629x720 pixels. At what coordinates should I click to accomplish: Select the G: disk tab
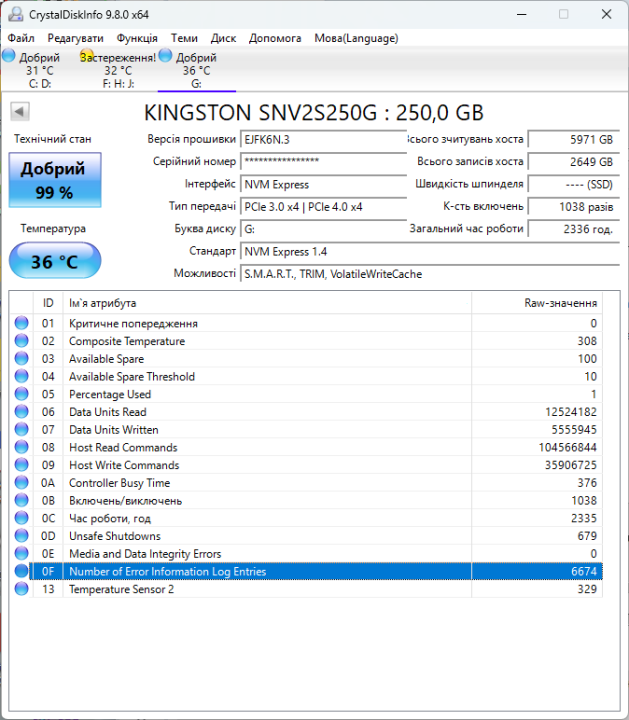coord(197,70)
